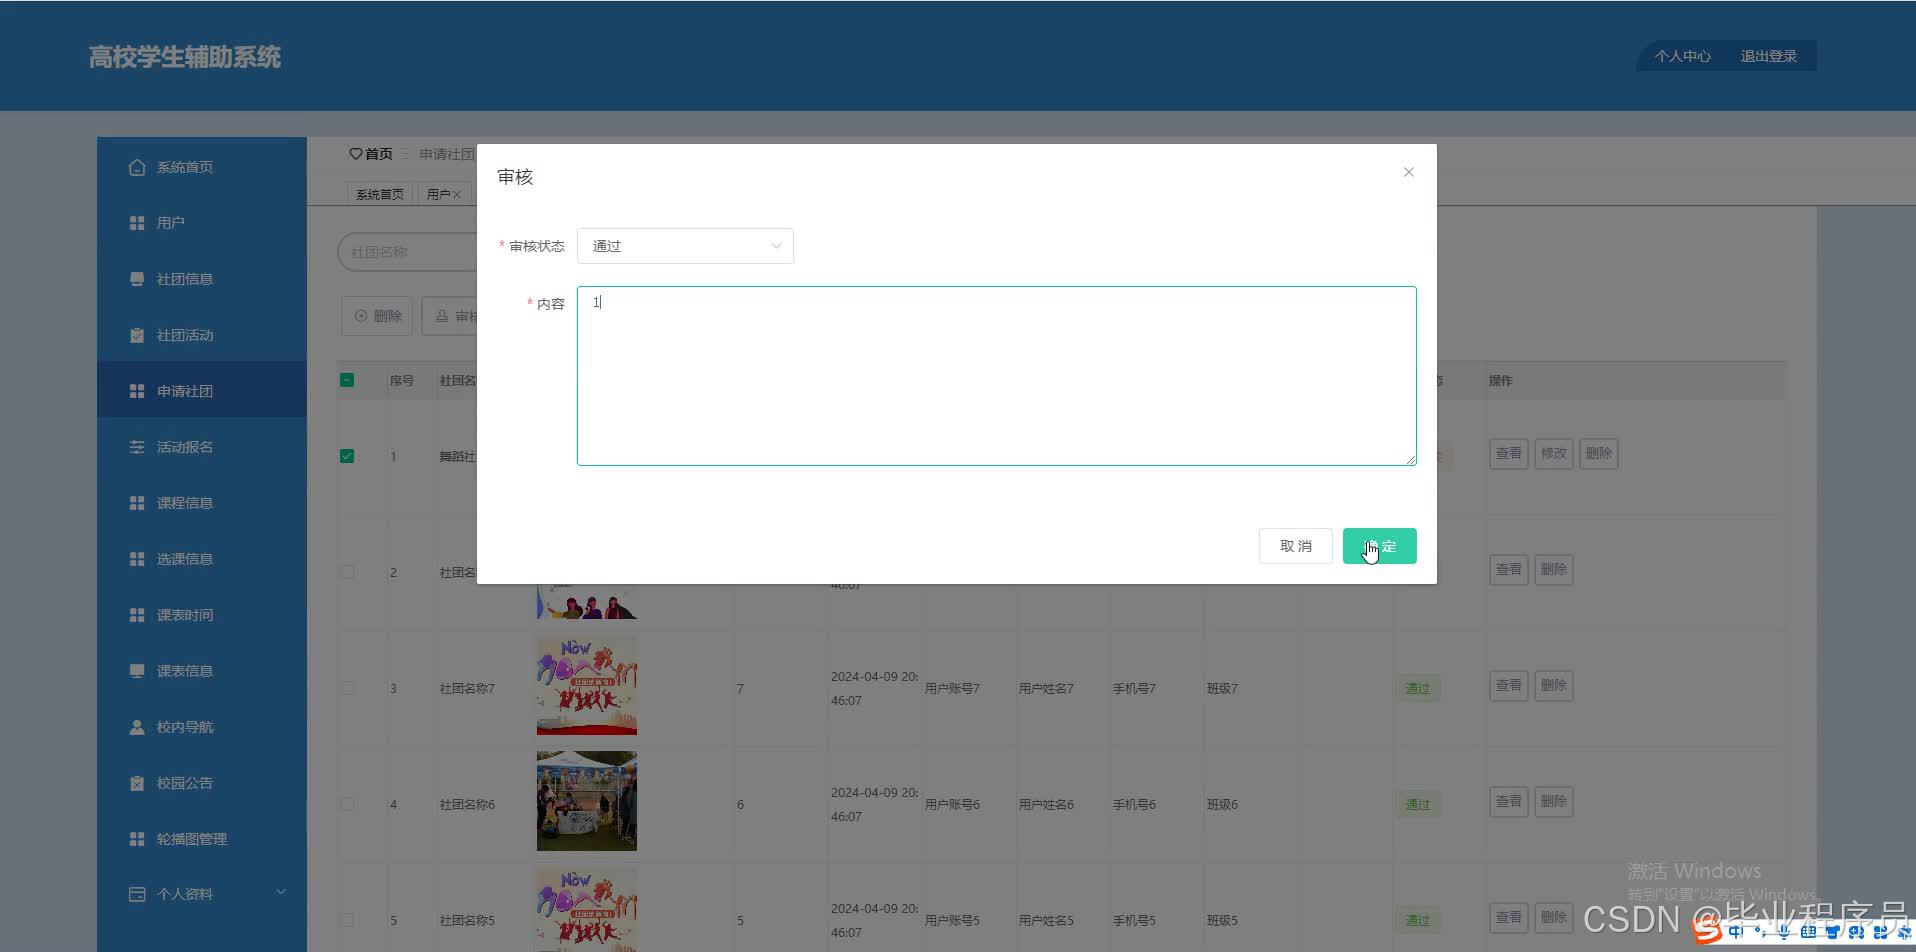The height and width of the screenshot is (952, 1916).
Task: Click the 用户账号7 cell
Action: (x=952, y=689)
